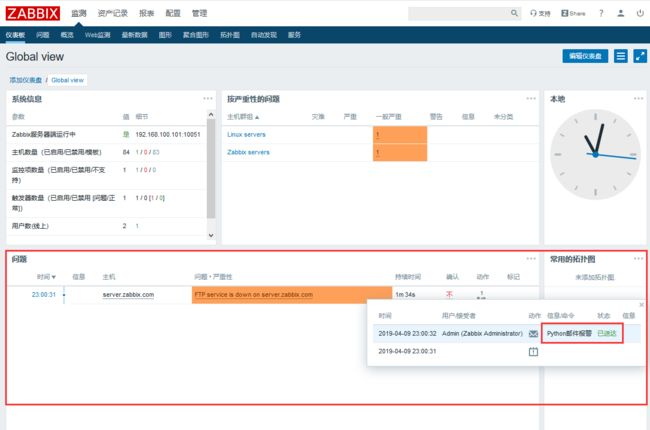650x430 pixels.
Task: Open the 系统信息 widget options menu
Action: [208, 99]
